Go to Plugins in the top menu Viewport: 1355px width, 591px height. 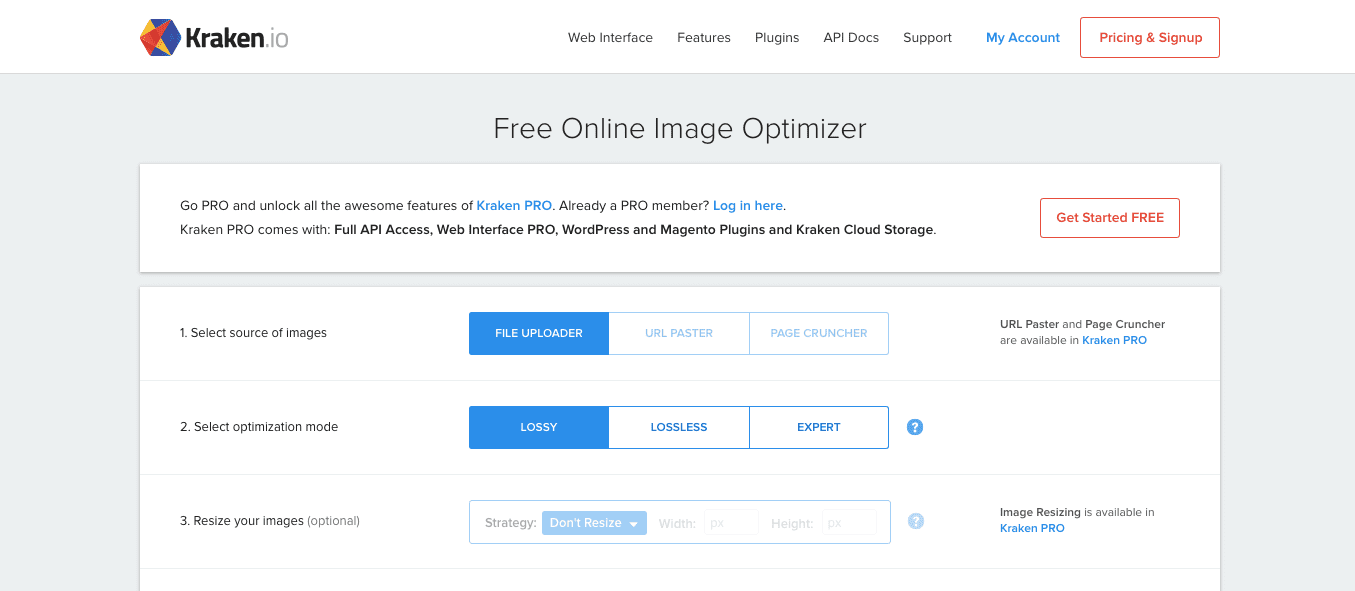pyautogui.click(x=777, y=38)
